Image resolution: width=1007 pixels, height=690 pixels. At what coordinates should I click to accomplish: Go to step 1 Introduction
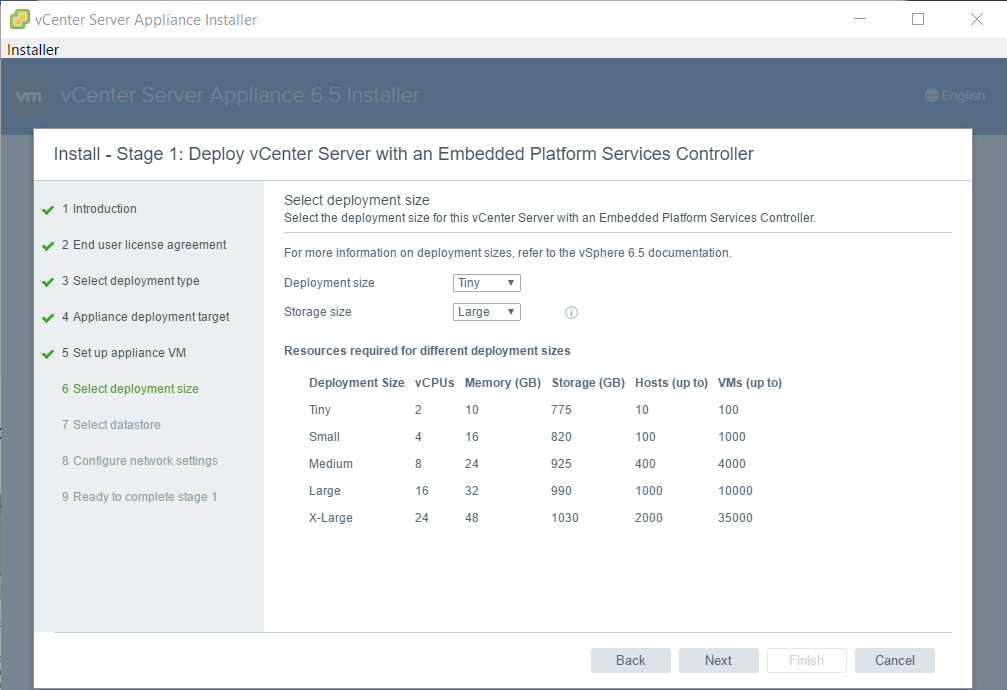(99, 209)
